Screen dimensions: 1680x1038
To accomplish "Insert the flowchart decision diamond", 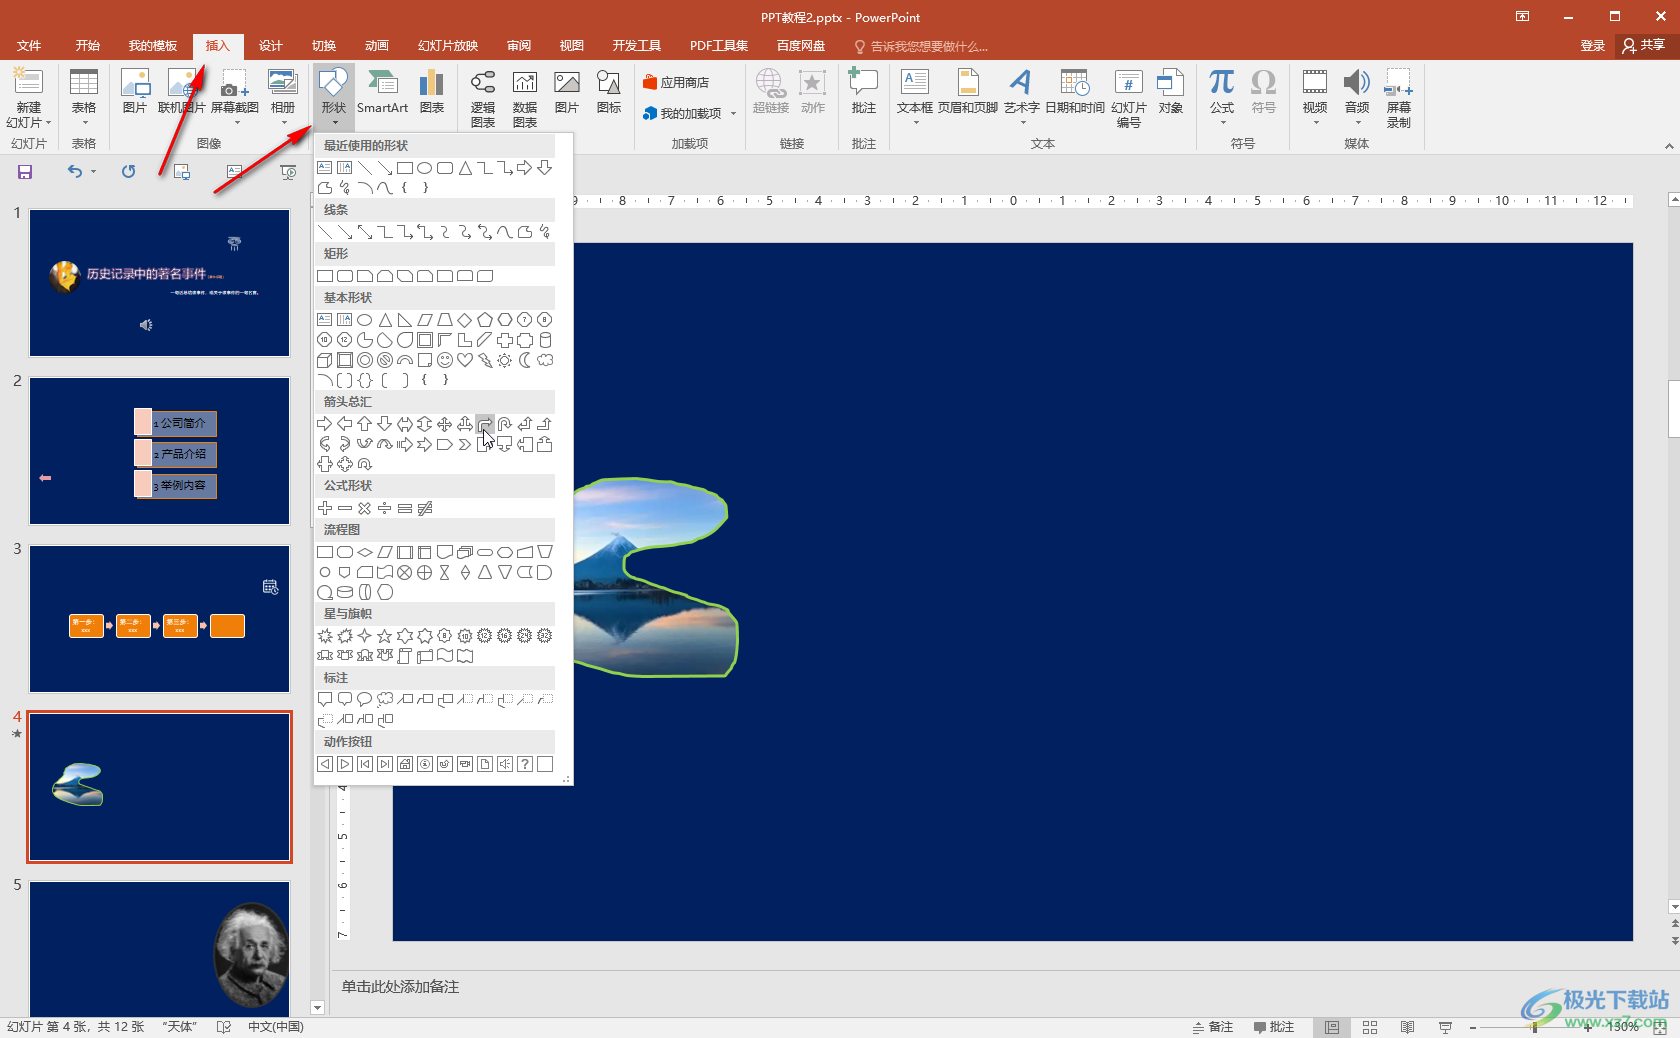I will tap(365, 552).
